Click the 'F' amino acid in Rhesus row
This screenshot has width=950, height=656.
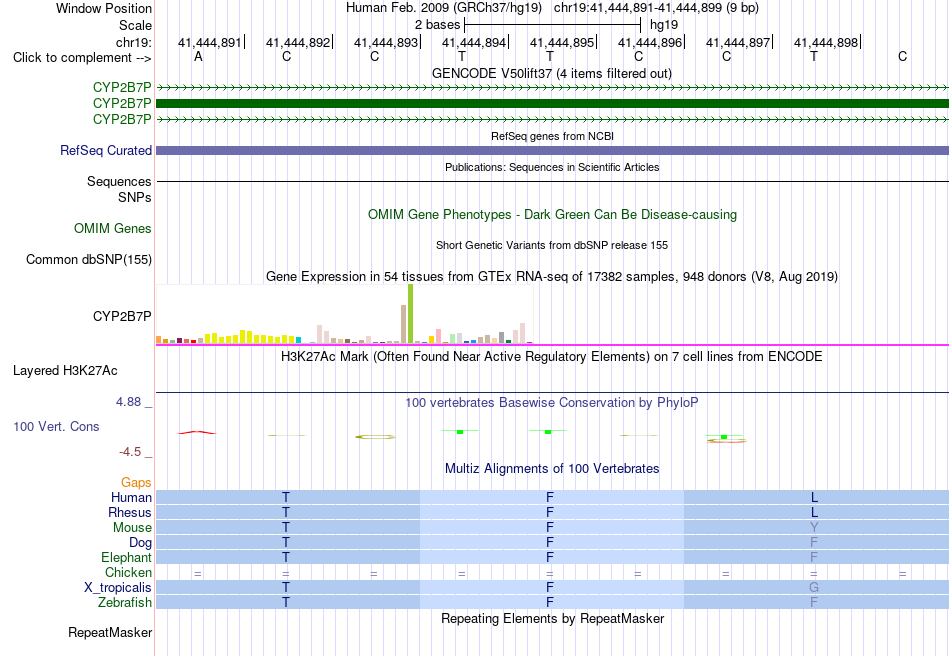550,512
